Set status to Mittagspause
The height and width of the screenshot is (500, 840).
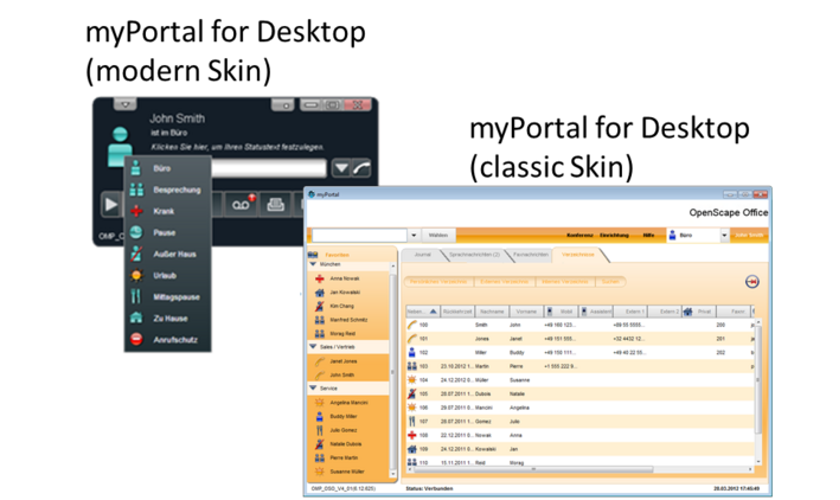click(x=168, y=297)
